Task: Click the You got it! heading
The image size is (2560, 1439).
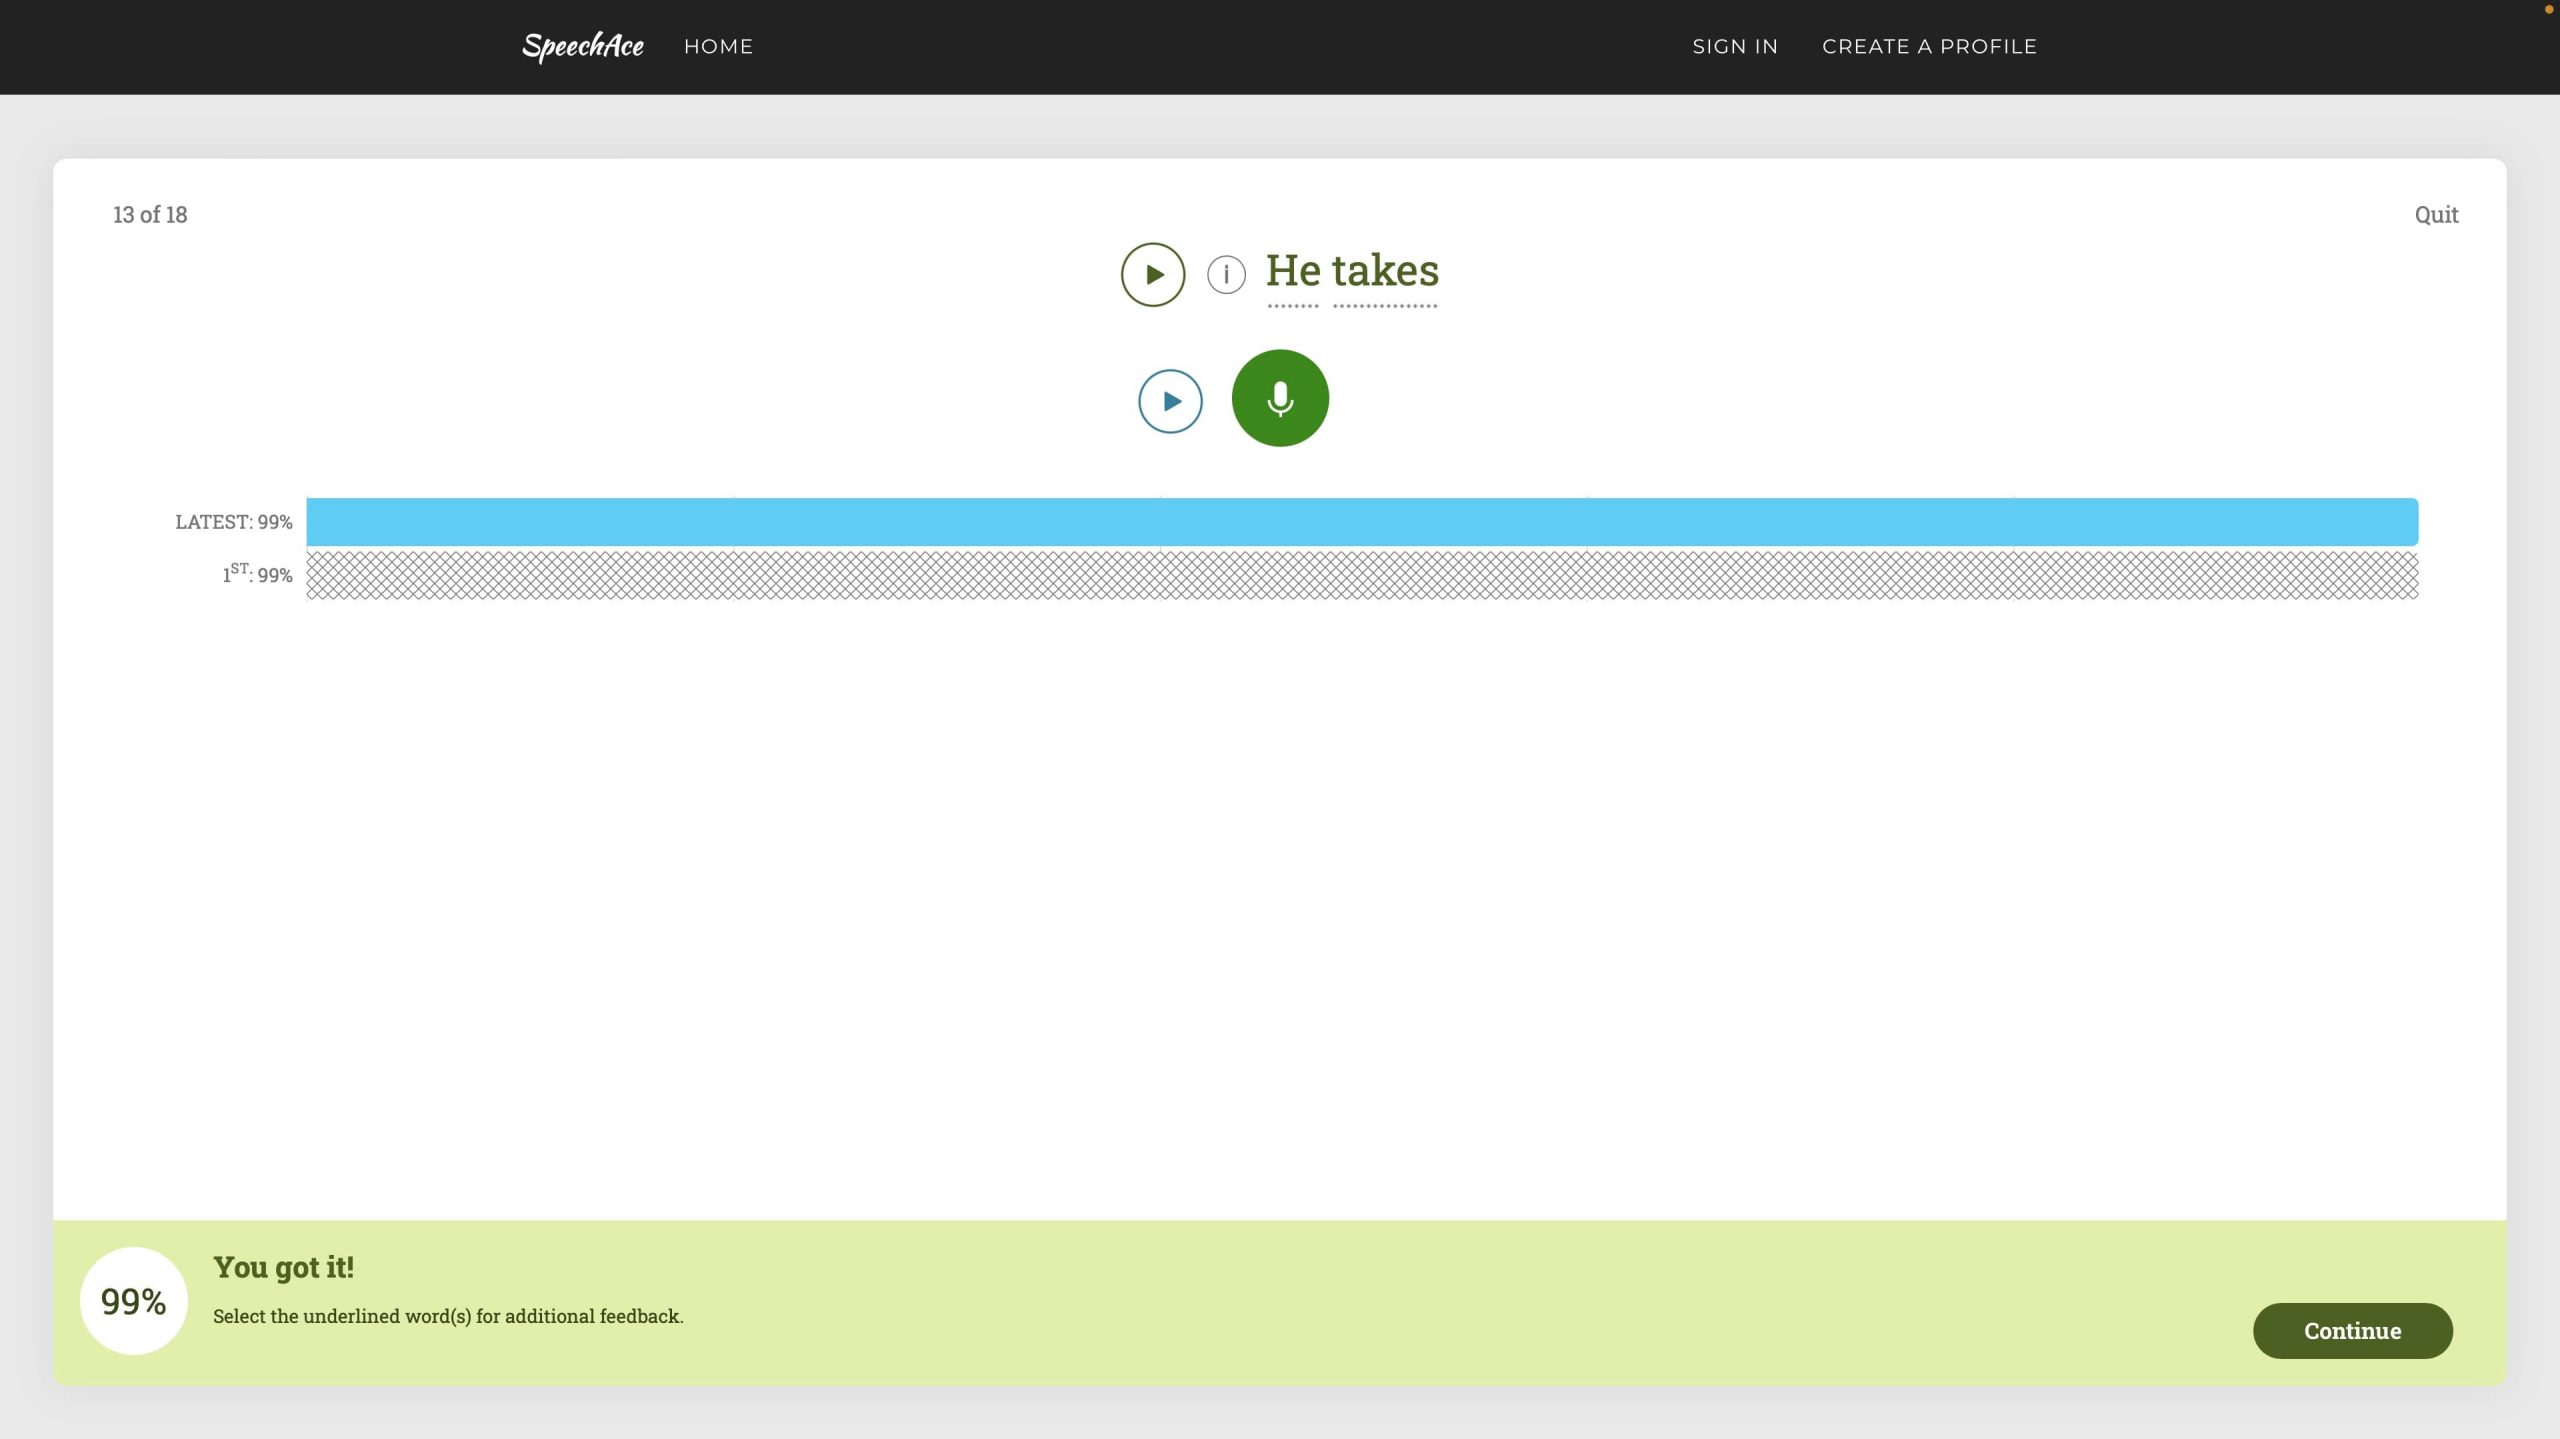Action: tap(284, 1267)
